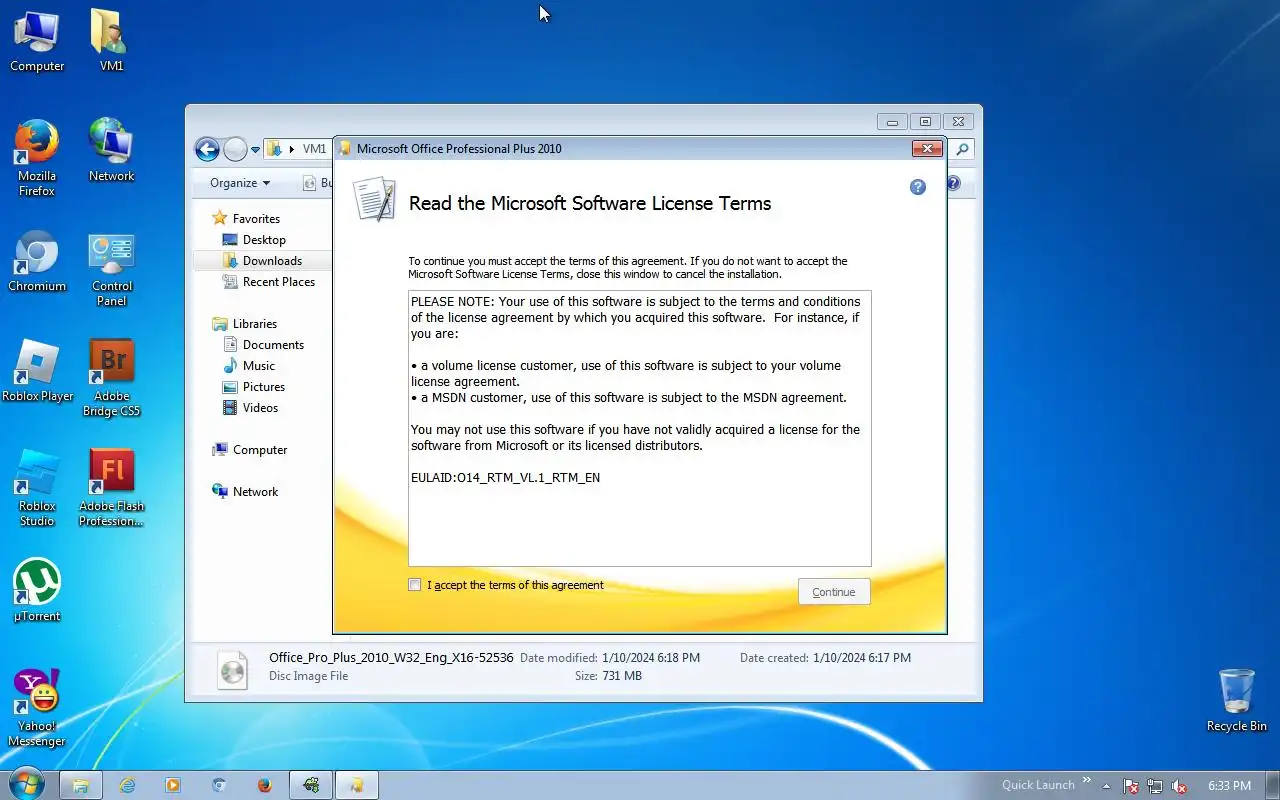The image size is (1280, 800).
Task: Launch Roblox Studio from the desktop
Action: pos(37,488)
